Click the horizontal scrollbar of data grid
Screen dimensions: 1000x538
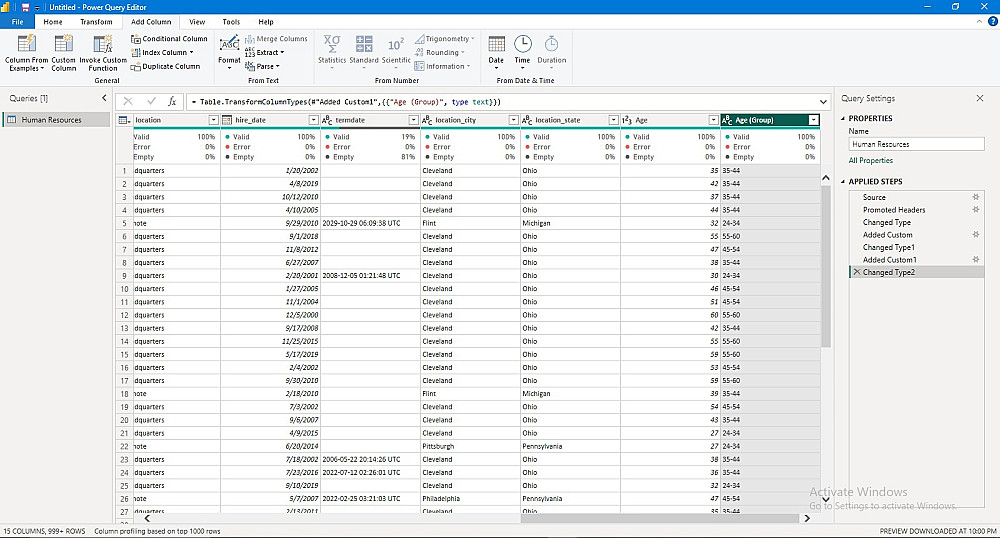(660, 518)
